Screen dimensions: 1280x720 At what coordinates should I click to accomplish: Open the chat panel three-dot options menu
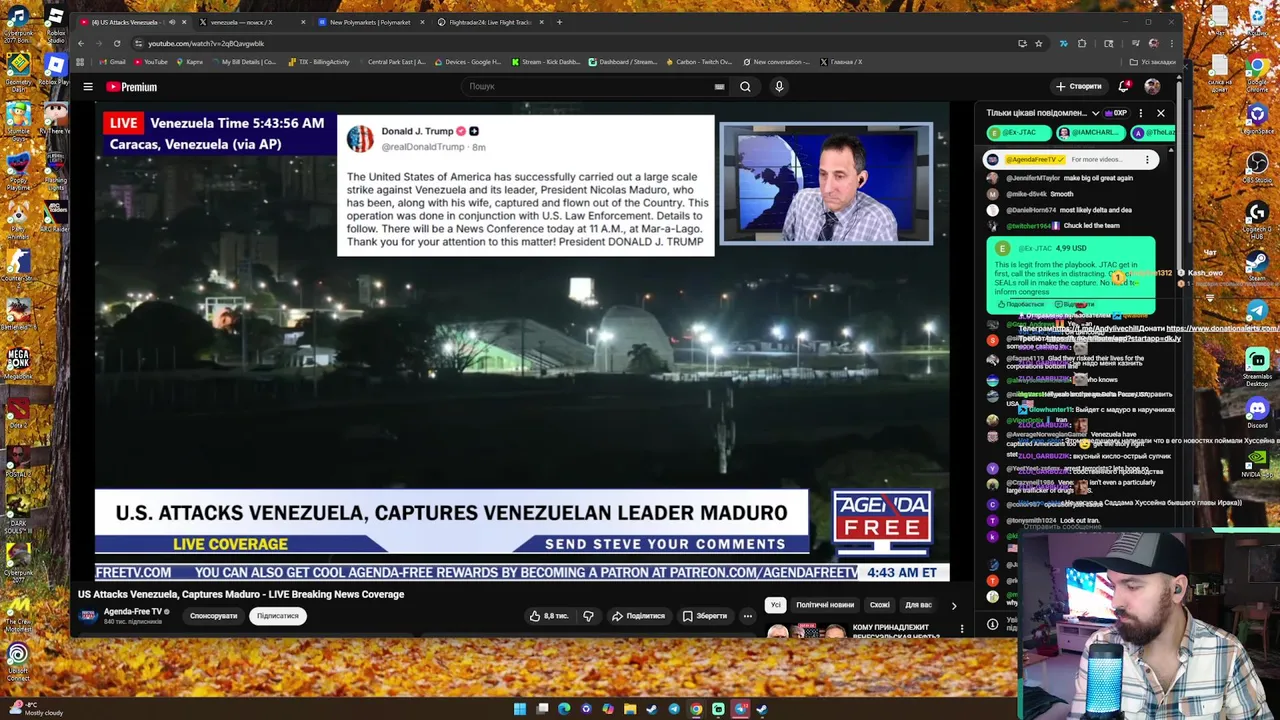1141,113
